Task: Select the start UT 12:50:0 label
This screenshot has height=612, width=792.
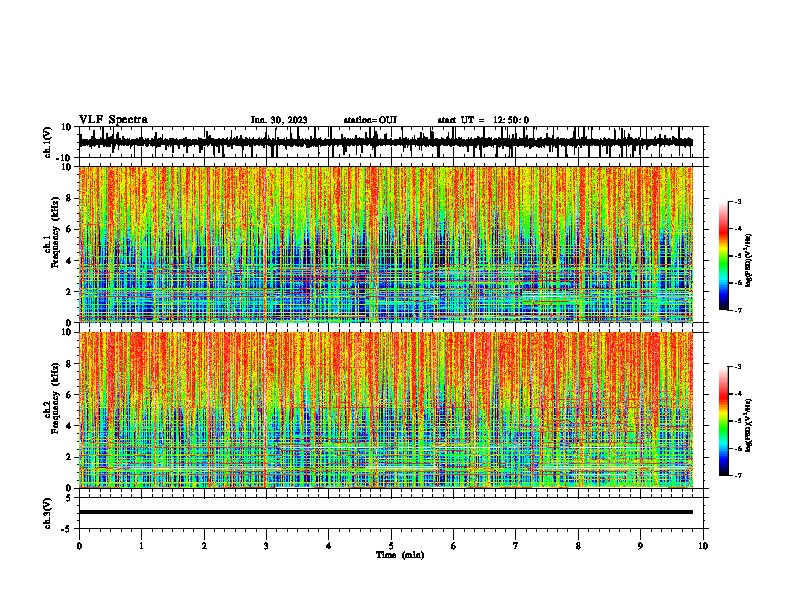Action: click(x=483, y=120)
